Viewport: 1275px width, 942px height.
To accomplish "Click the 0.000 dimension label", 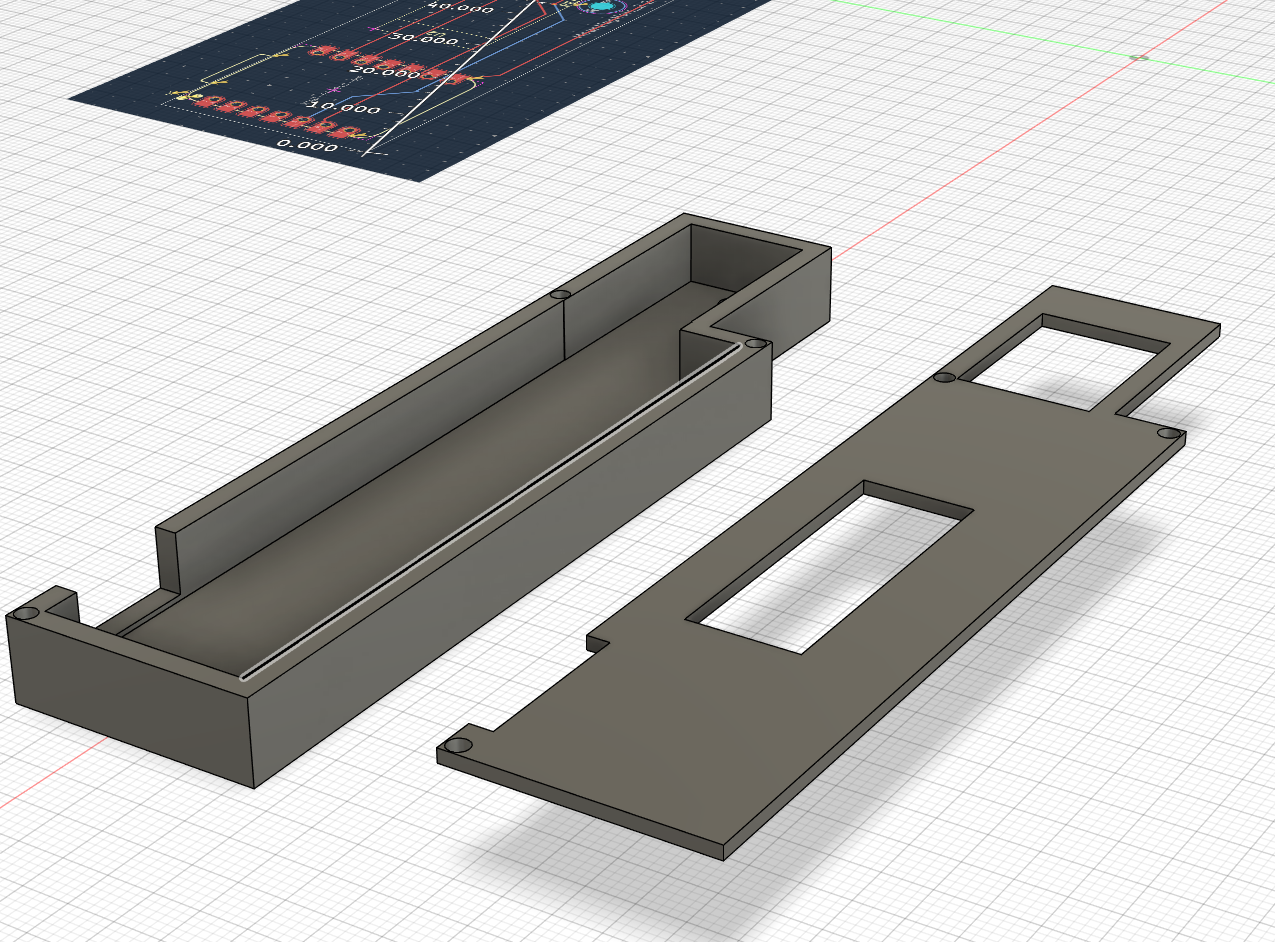I will pos(307,146).
